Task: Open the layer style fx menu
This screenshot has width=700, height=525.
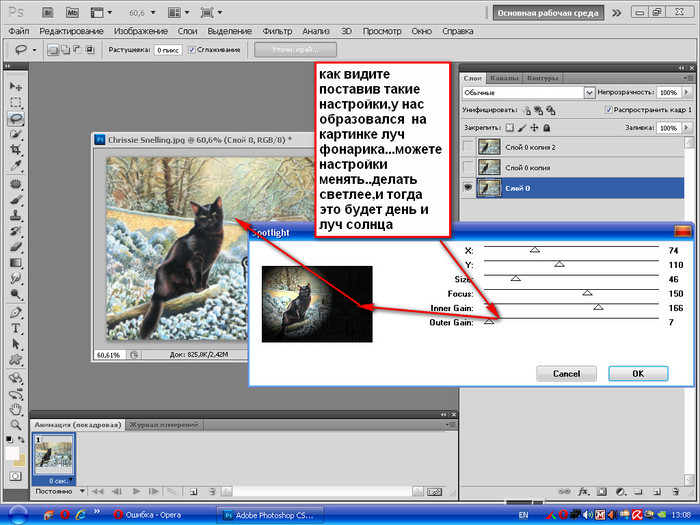Action: coord(583,492)
